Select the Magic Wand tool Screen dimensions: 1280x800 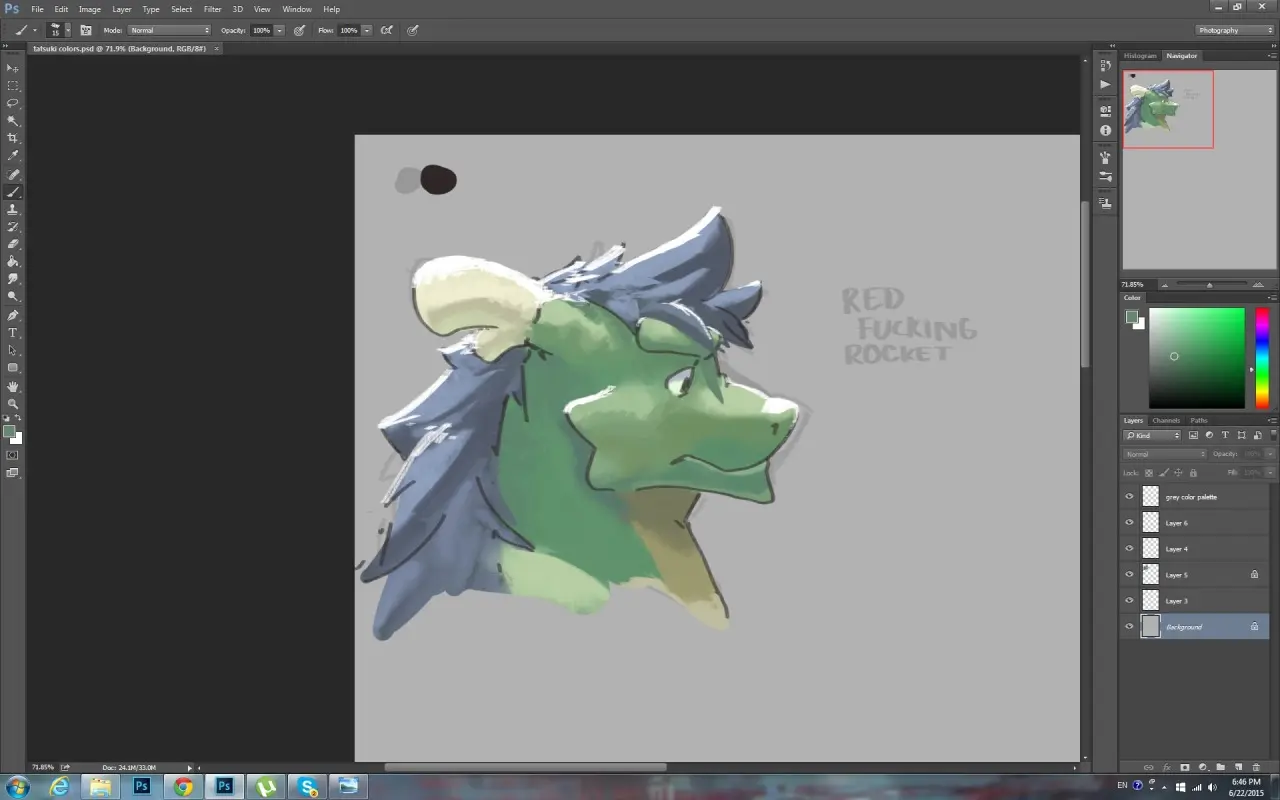tap(13, 121)
